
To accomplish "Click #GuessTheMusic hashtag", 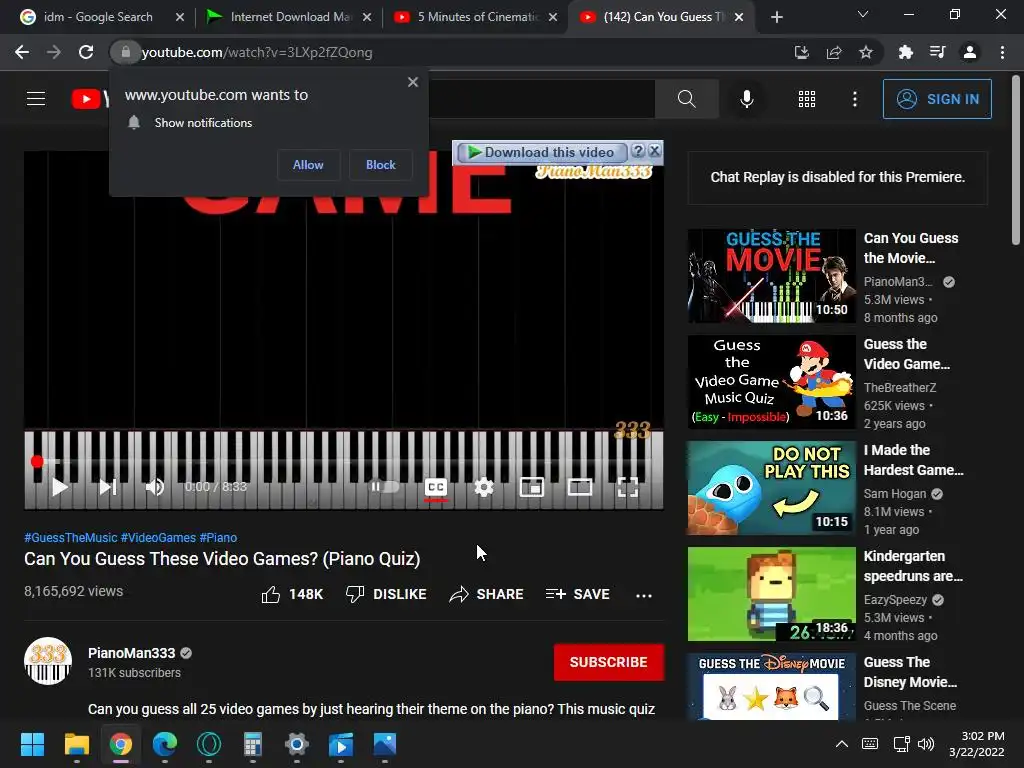I will tap(71, 537).
